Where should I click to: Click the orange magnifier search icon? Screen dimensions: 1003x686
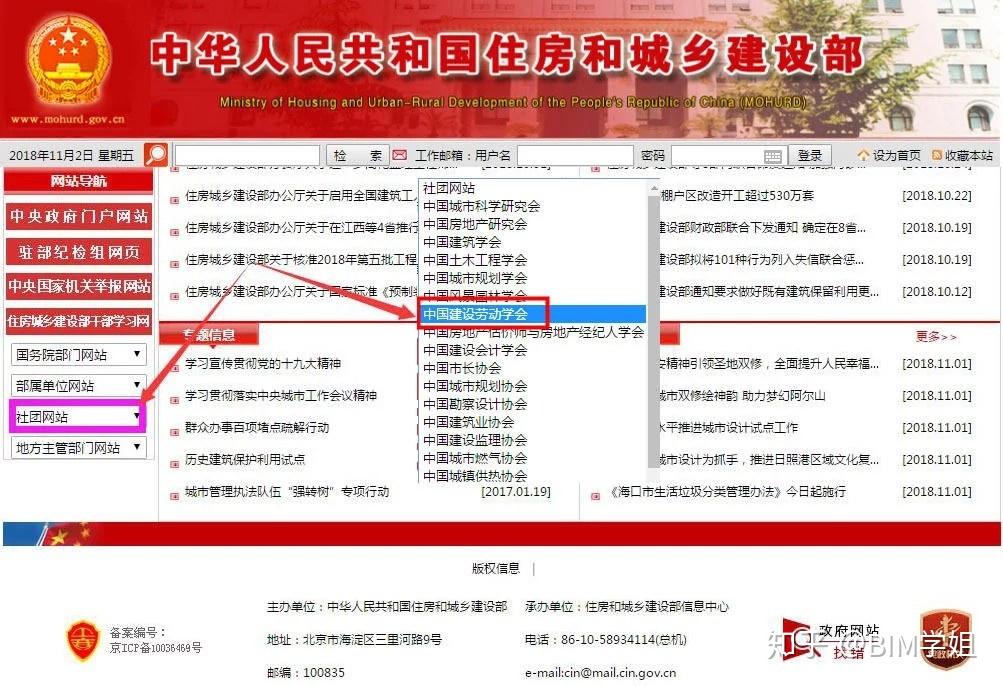point(156,154)
